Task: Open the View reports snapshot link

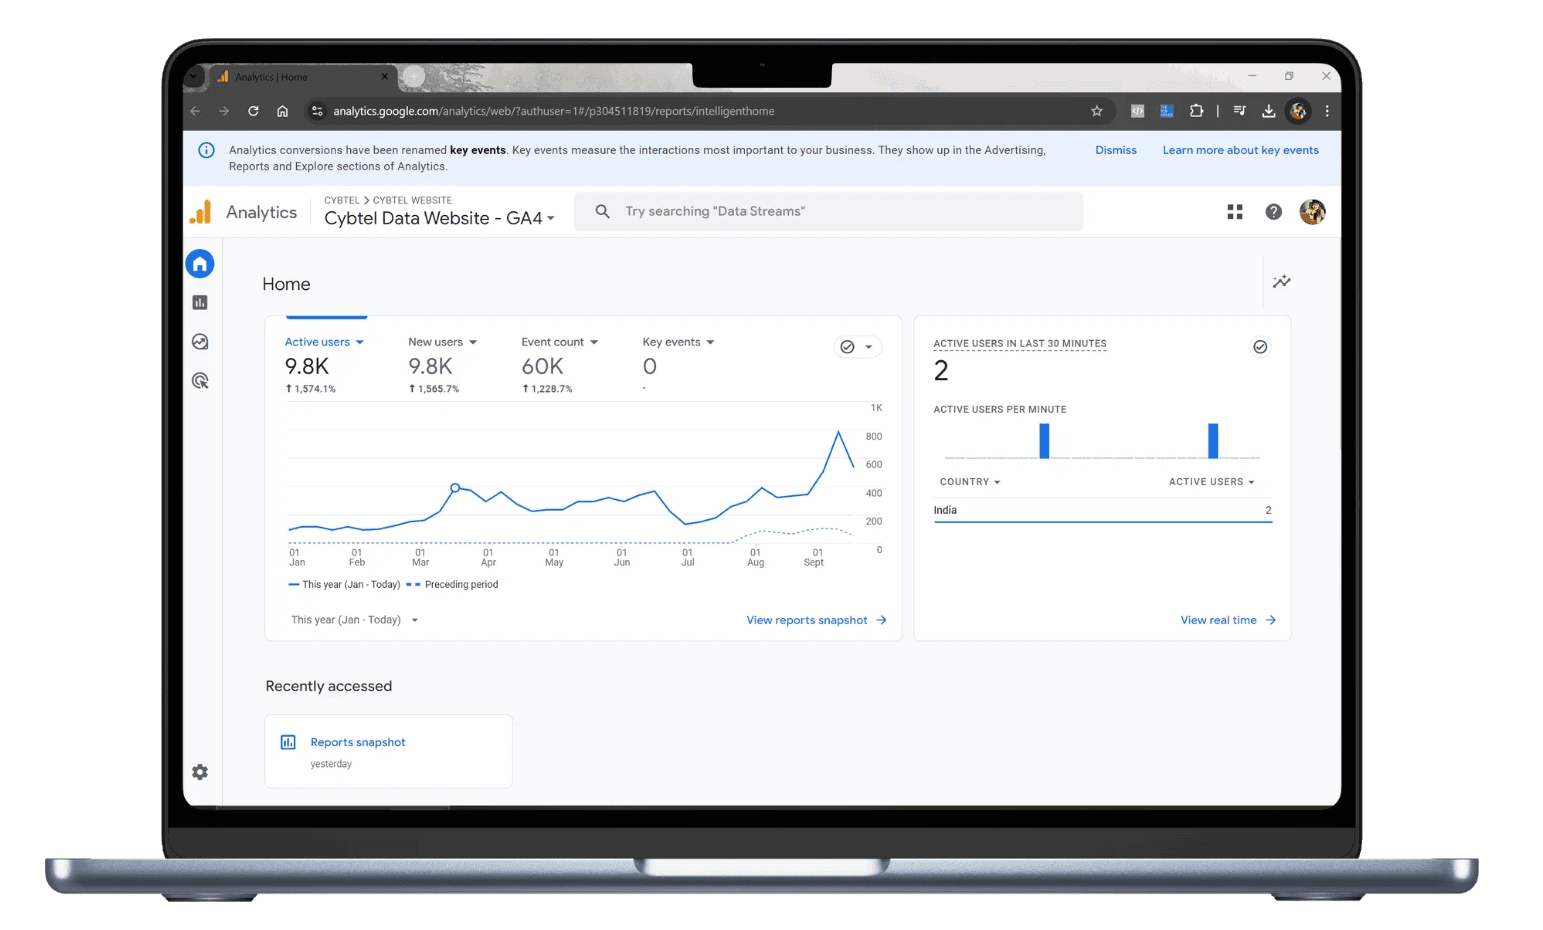Action: (x=816, y=620)
